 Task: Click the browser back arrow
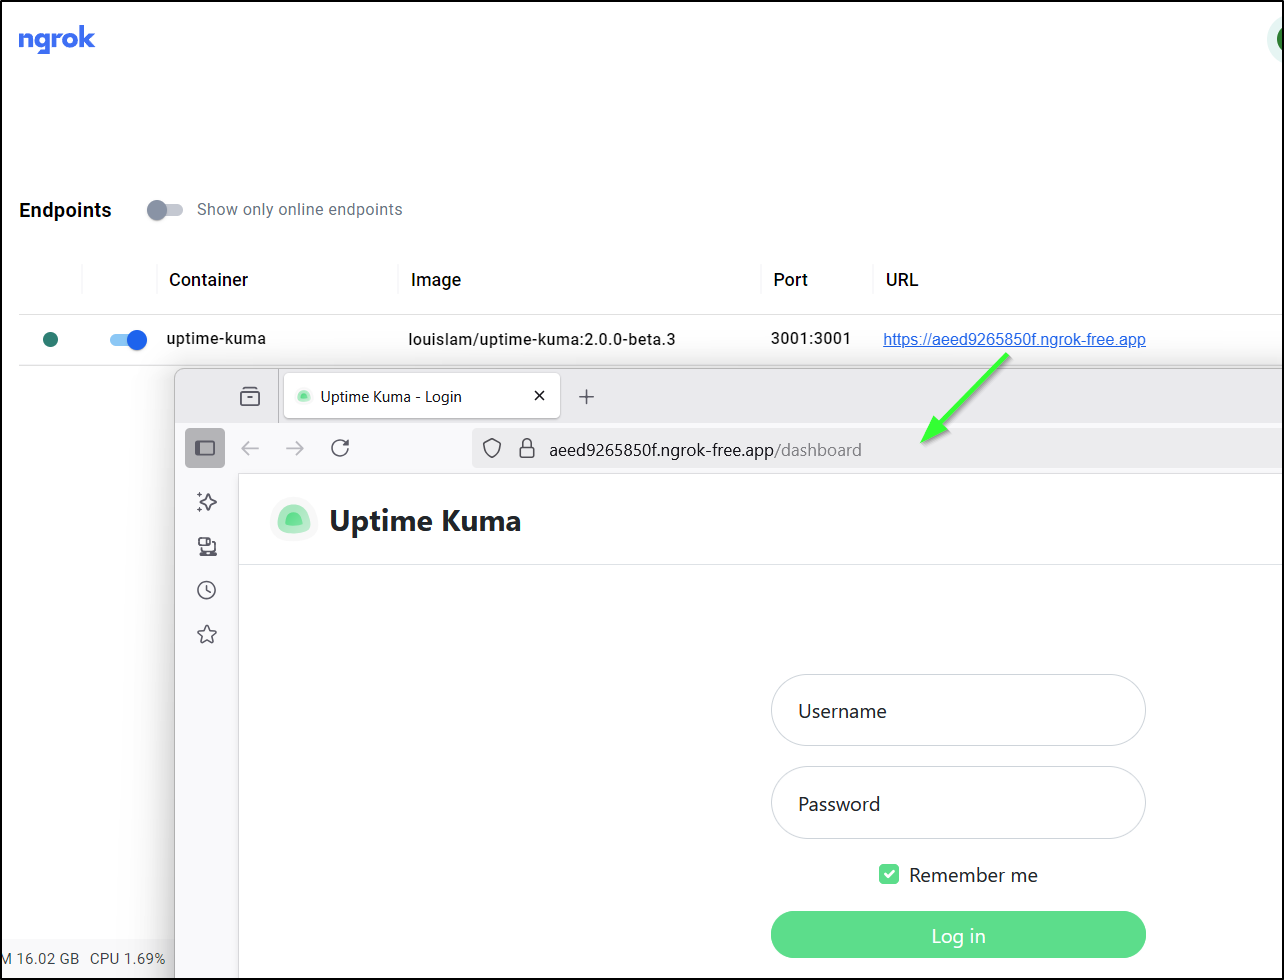pyautogui.click(x=250, y=448)
